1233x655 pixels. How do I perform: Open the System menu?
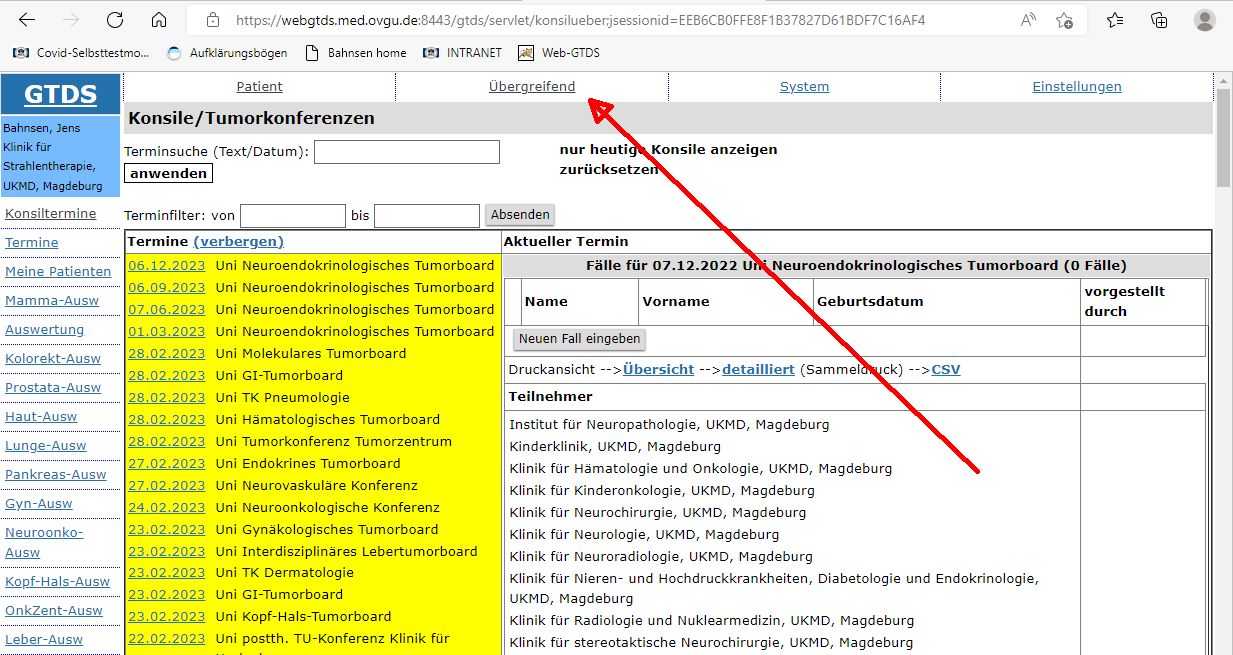pyautogui.click(x=804, y=86)
